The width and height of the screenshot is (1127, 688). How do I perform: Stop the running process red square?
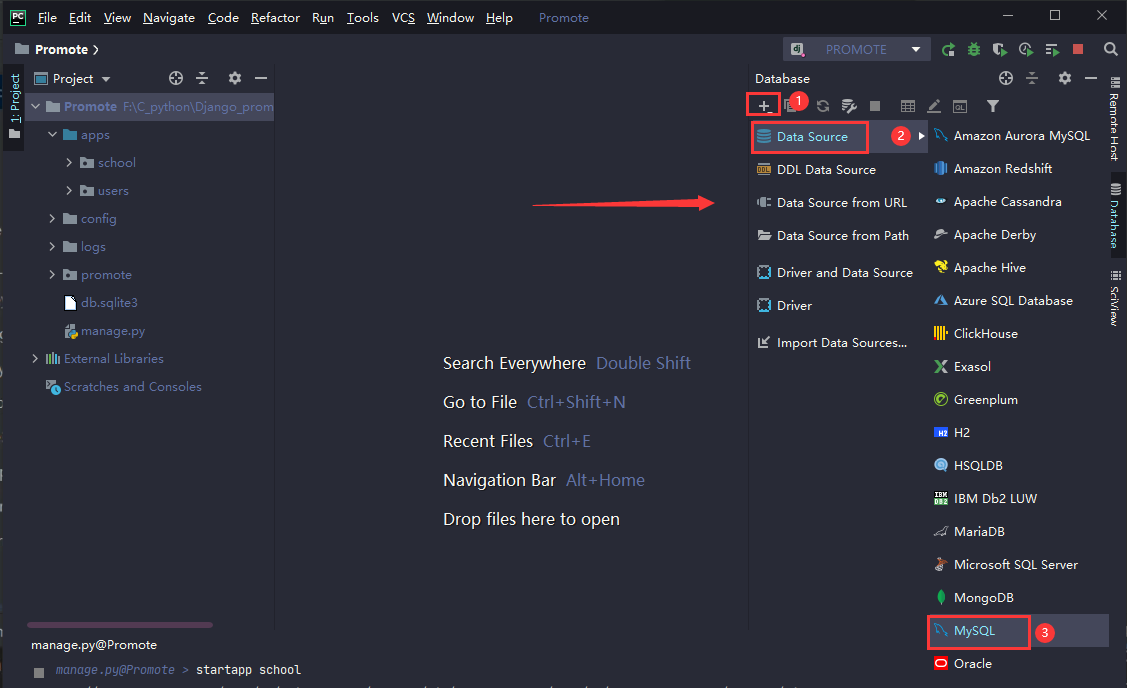tap(1078, 49)
